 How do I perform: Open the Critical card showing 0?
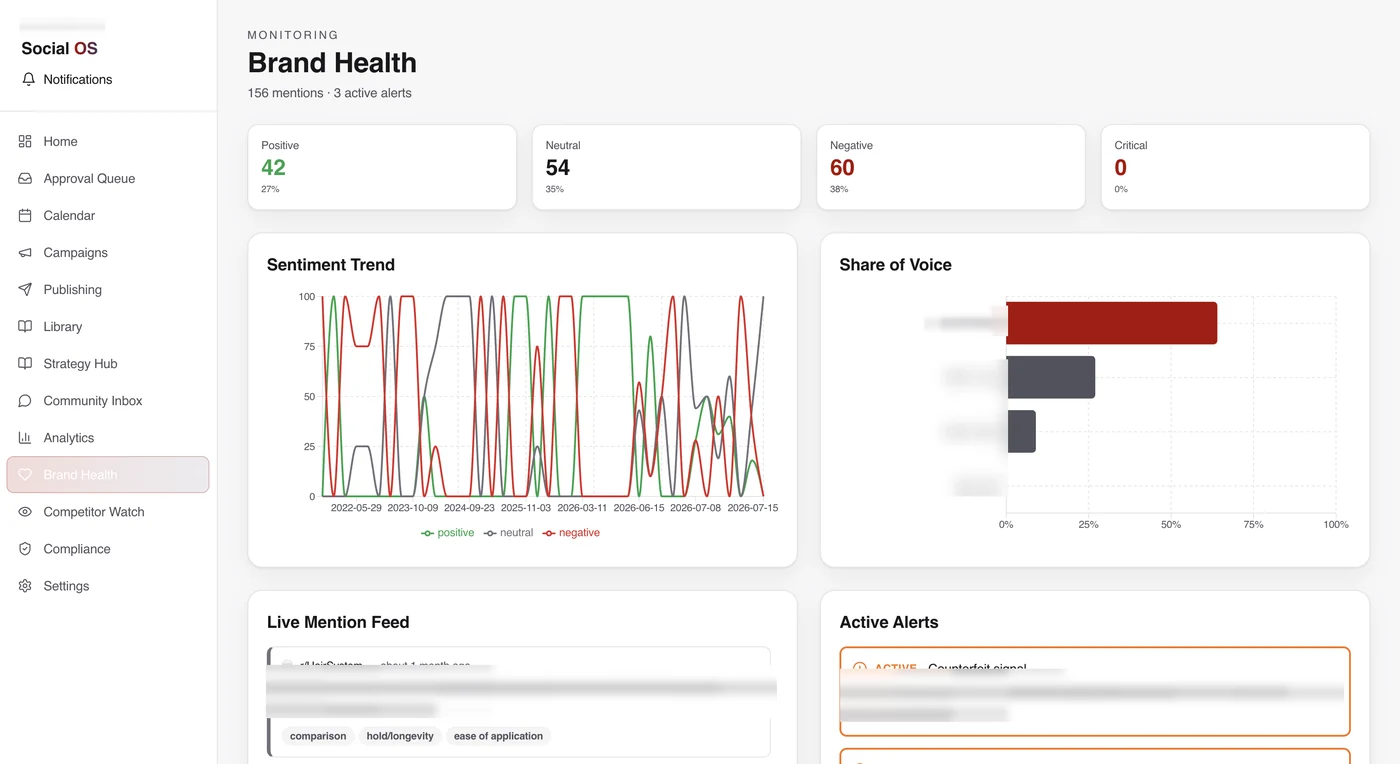coord(1235,167)
